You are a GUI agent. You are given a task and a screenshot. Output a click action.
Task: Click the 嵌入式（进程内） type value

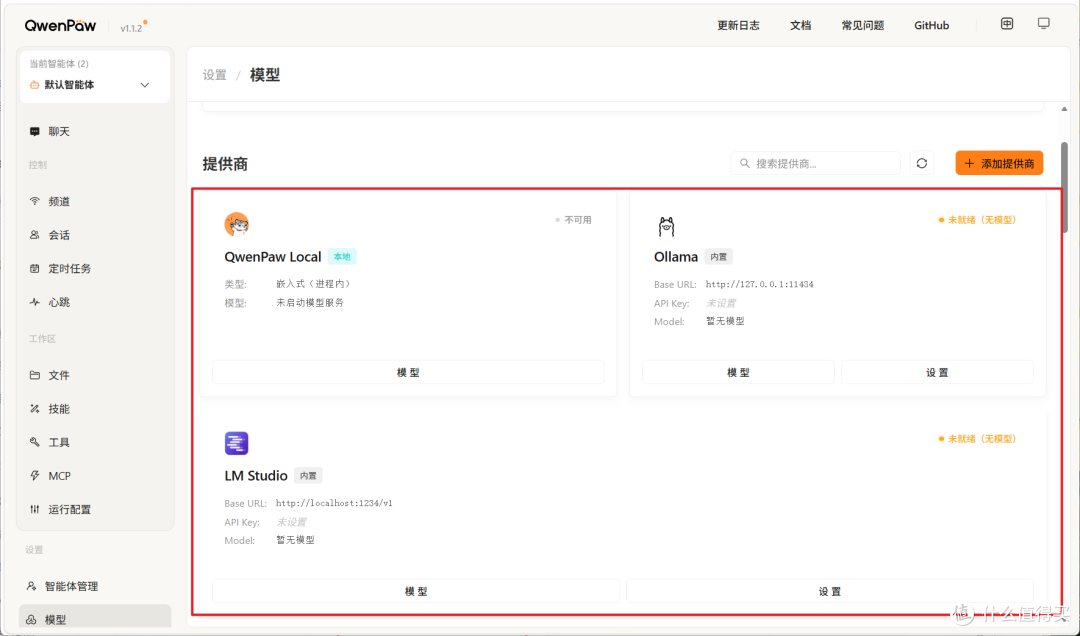click(314, 284)
